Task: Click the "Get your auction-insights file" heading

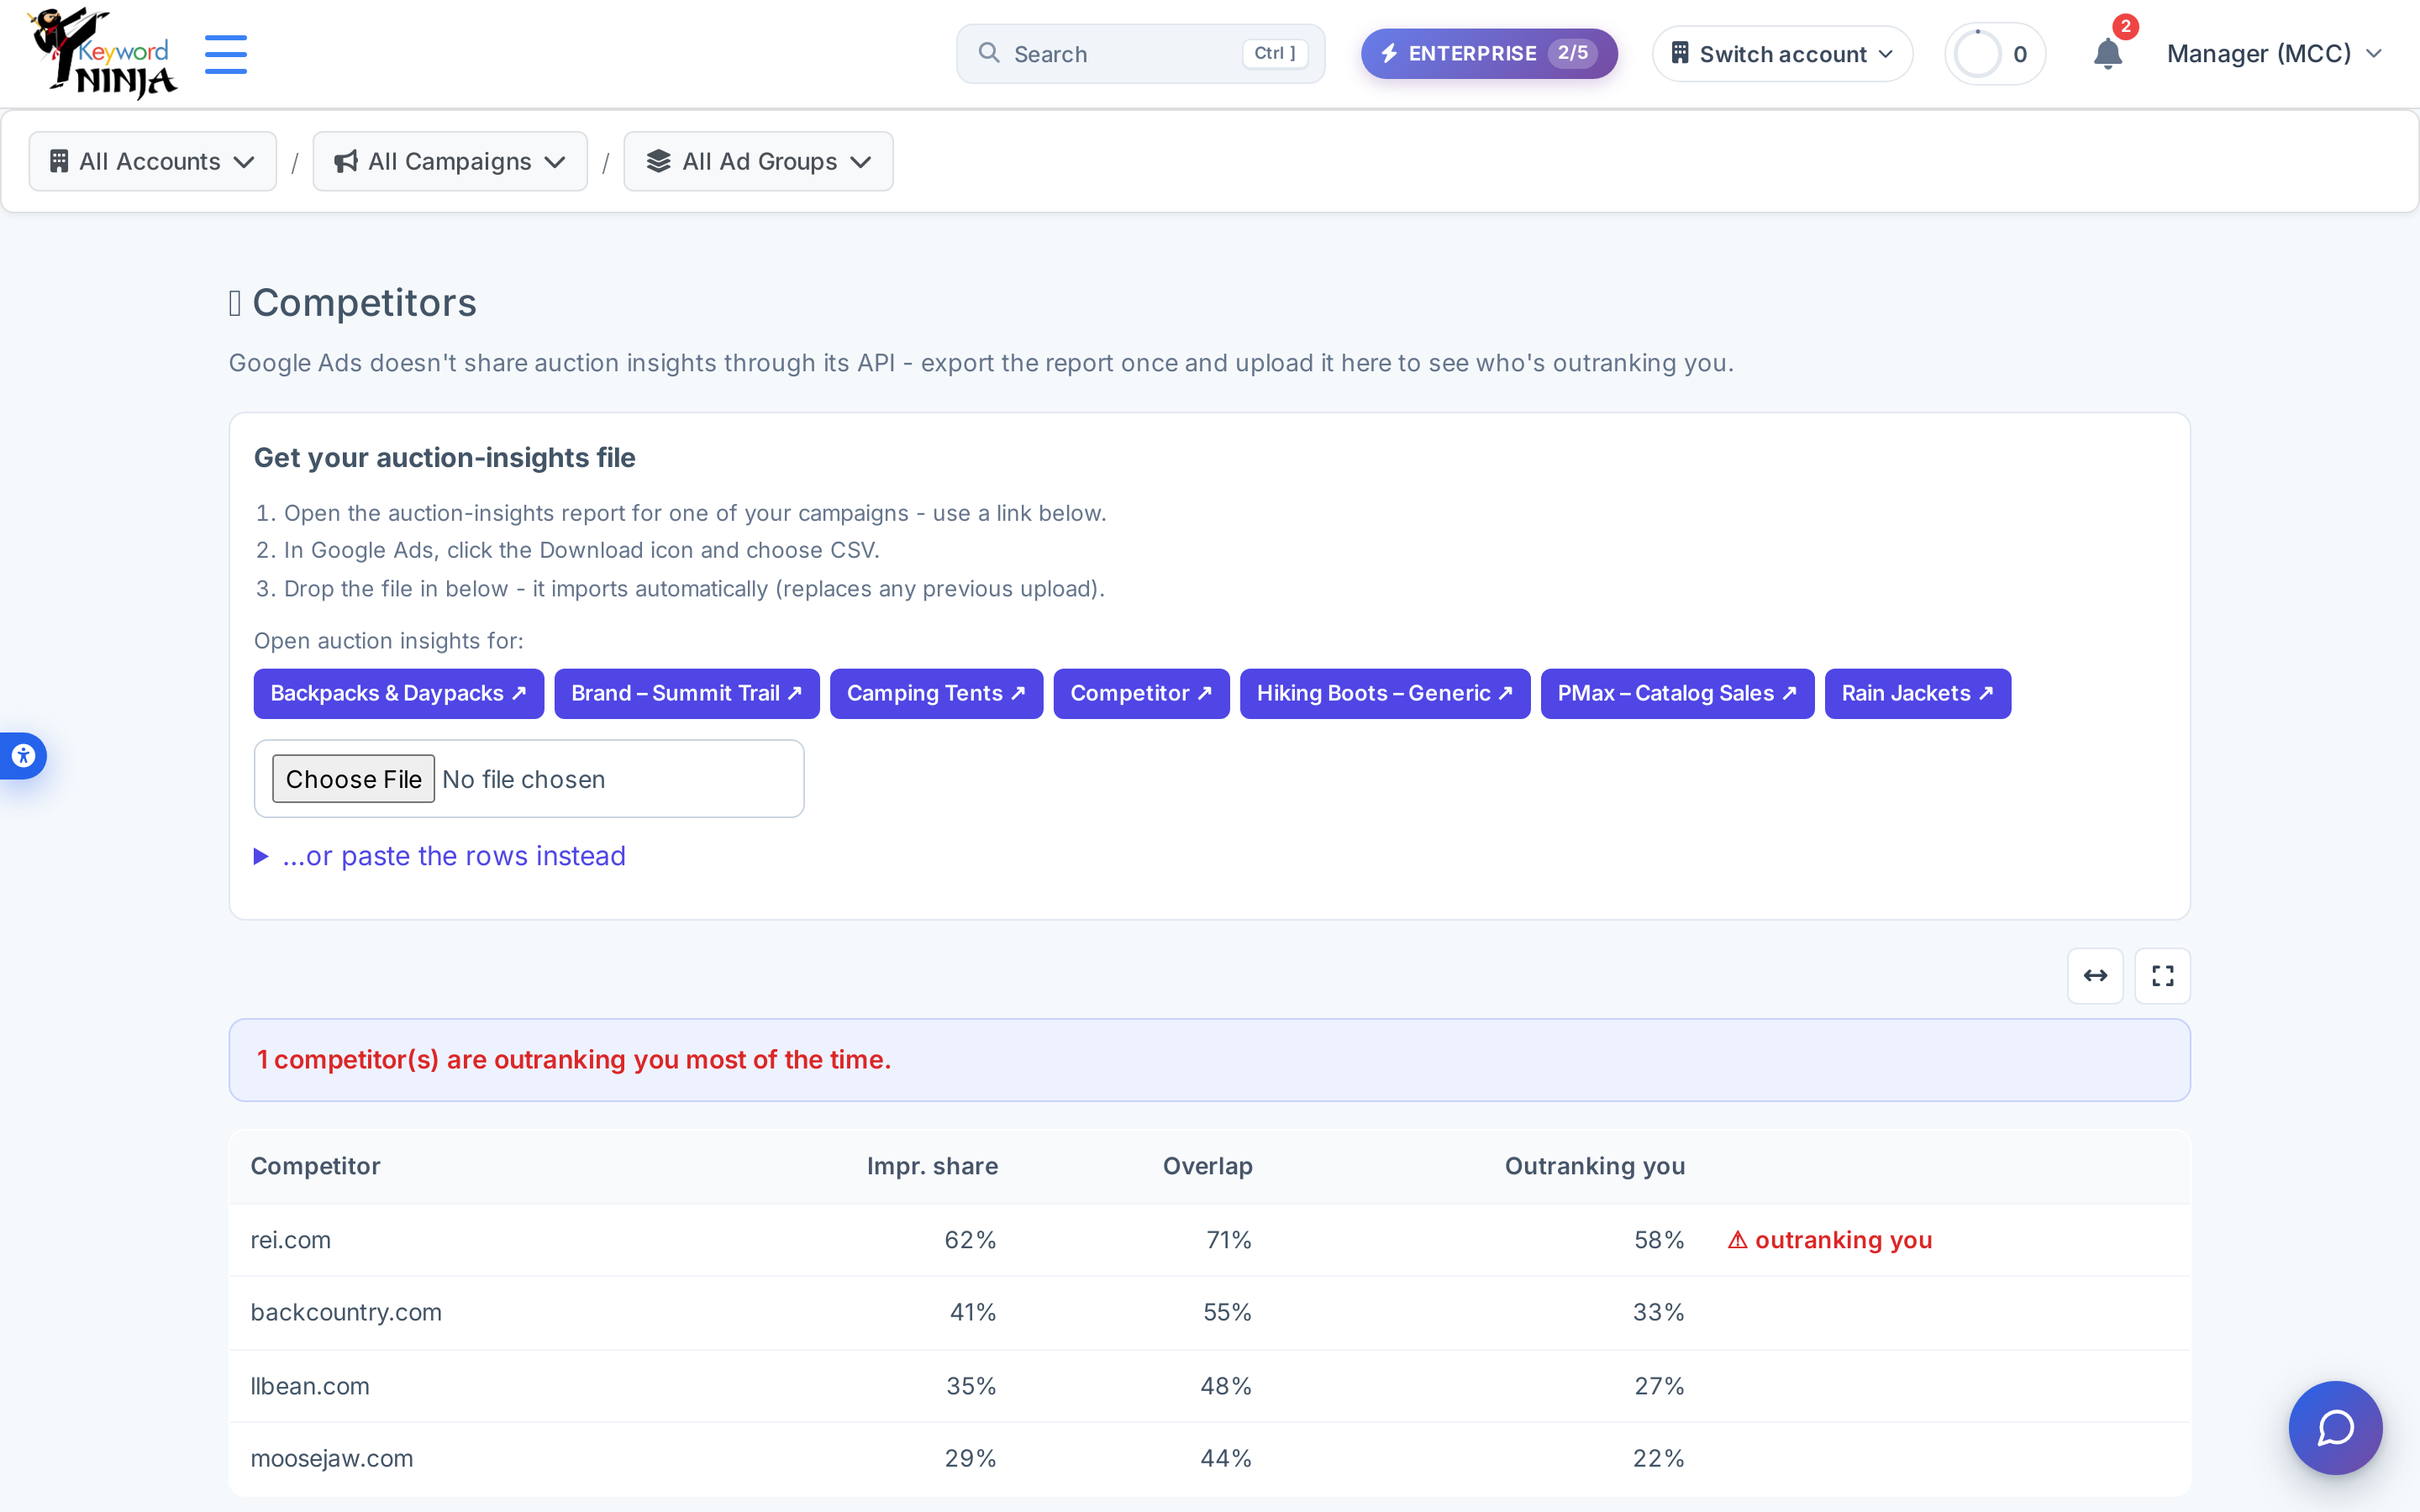Action: tap(445, 458)
